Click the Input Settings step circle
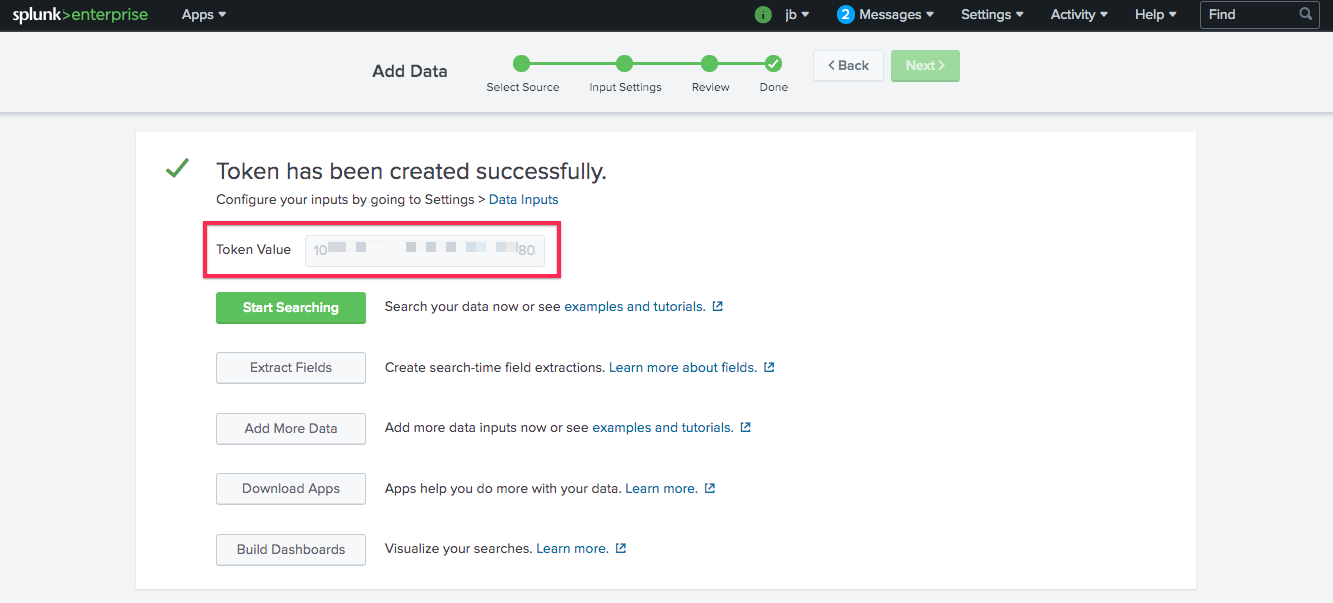This screenshot has height=603, width=1333. (624, 64)
